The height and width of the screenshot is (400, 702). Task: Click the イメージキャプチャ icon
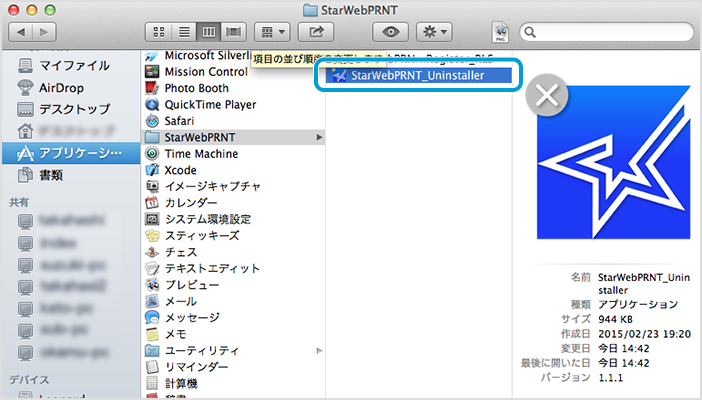click(152, 186)
